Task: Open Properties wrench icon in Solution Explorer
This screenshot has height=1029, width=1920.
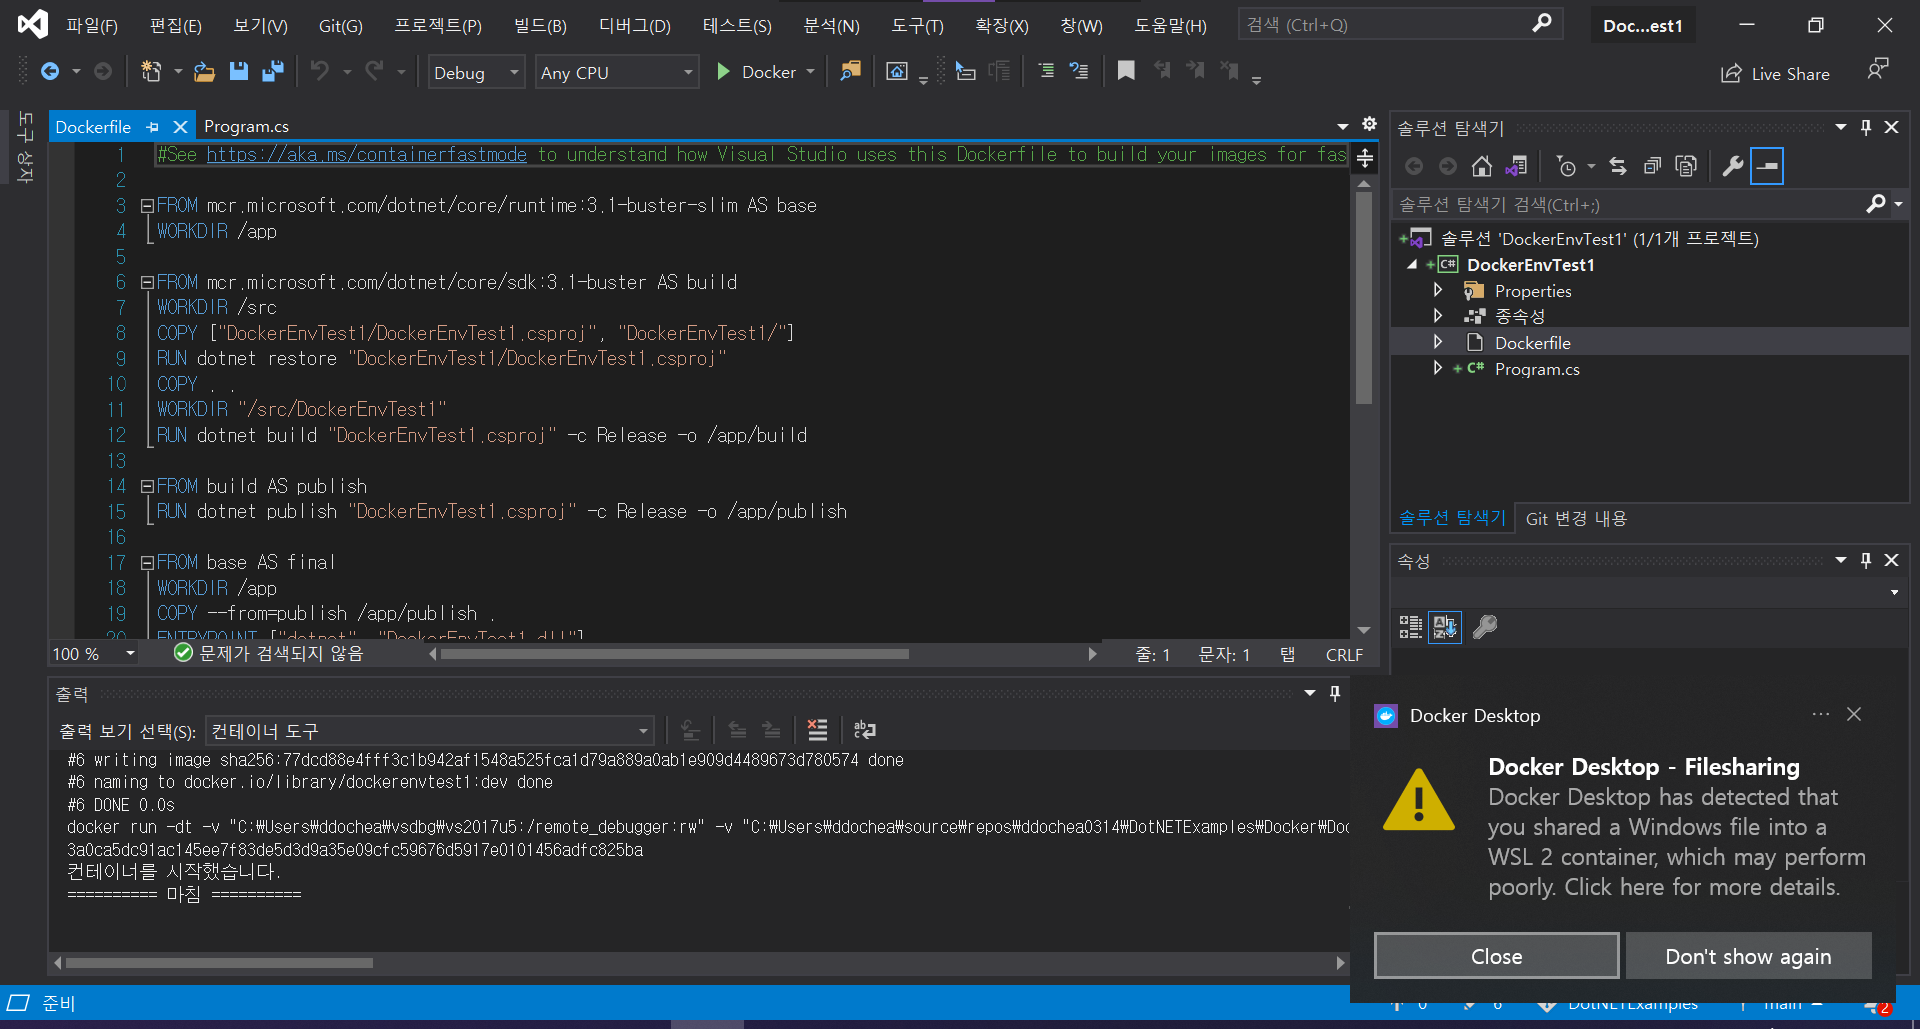Action: [x=1732, y=166]
